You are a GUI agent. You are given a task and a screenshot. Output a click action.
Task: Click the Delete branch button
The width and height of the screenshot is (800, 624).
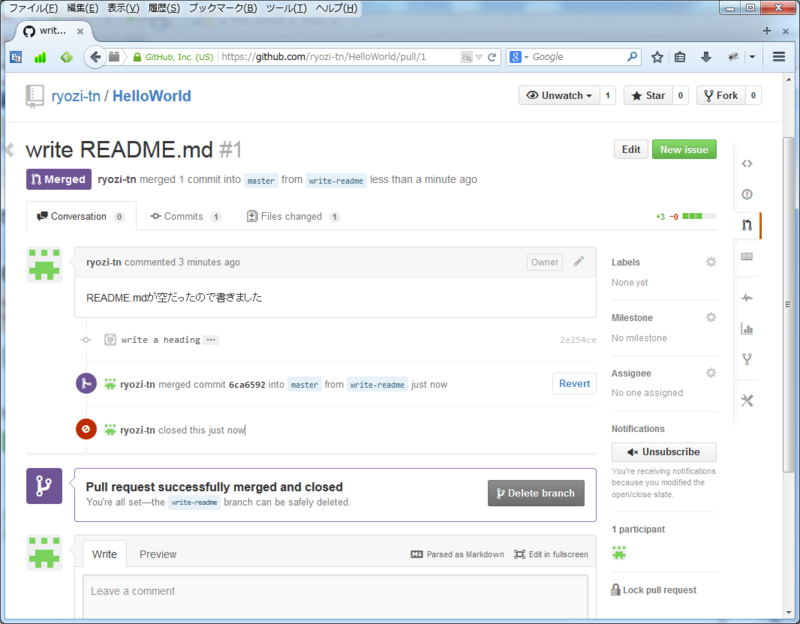[x=536, y=493]
